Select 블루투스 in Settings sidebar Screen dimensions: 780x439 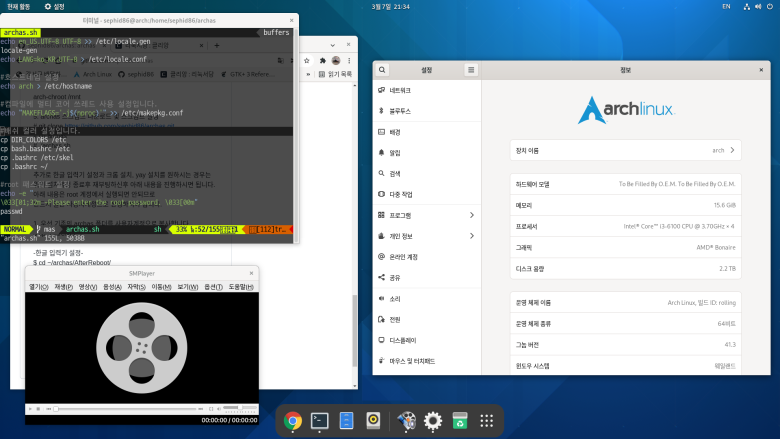tap(427, 111)
